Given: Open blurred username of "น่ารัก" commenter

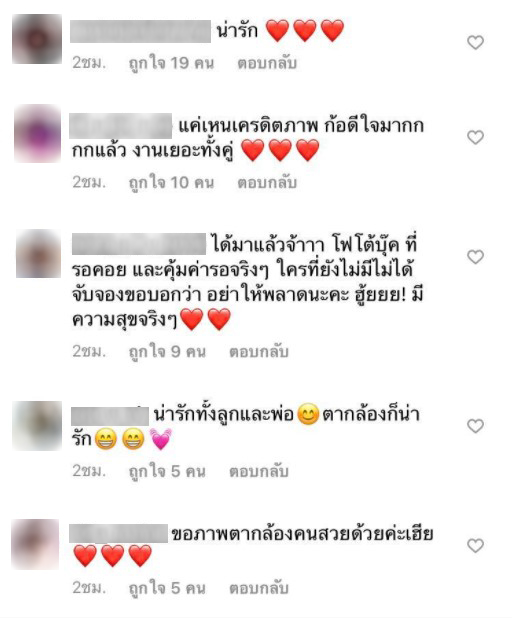Looking at the screenshot, I should tap(141, 32).
